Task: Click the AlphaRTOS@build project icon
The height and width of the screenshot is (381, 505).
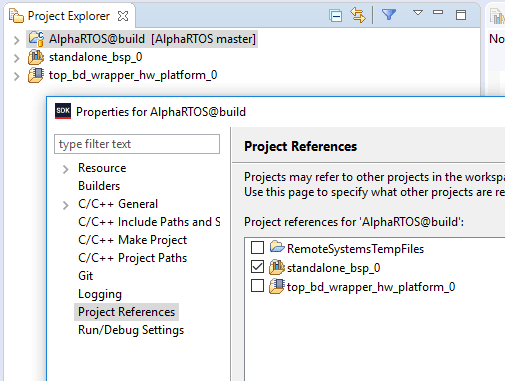Action: [x=36, y=39]
